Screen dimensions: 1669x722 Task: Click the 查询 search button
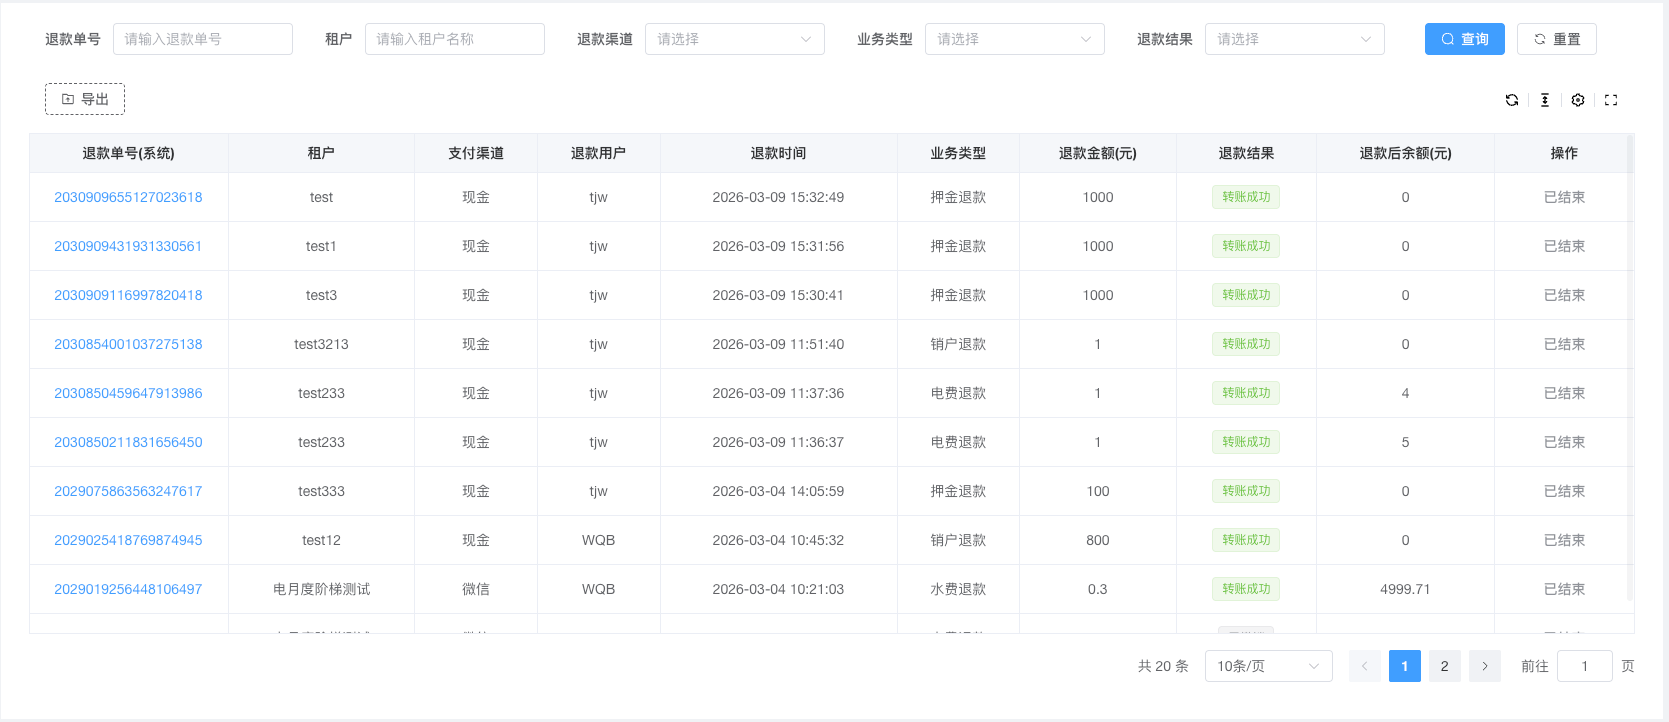[1464, 39]
